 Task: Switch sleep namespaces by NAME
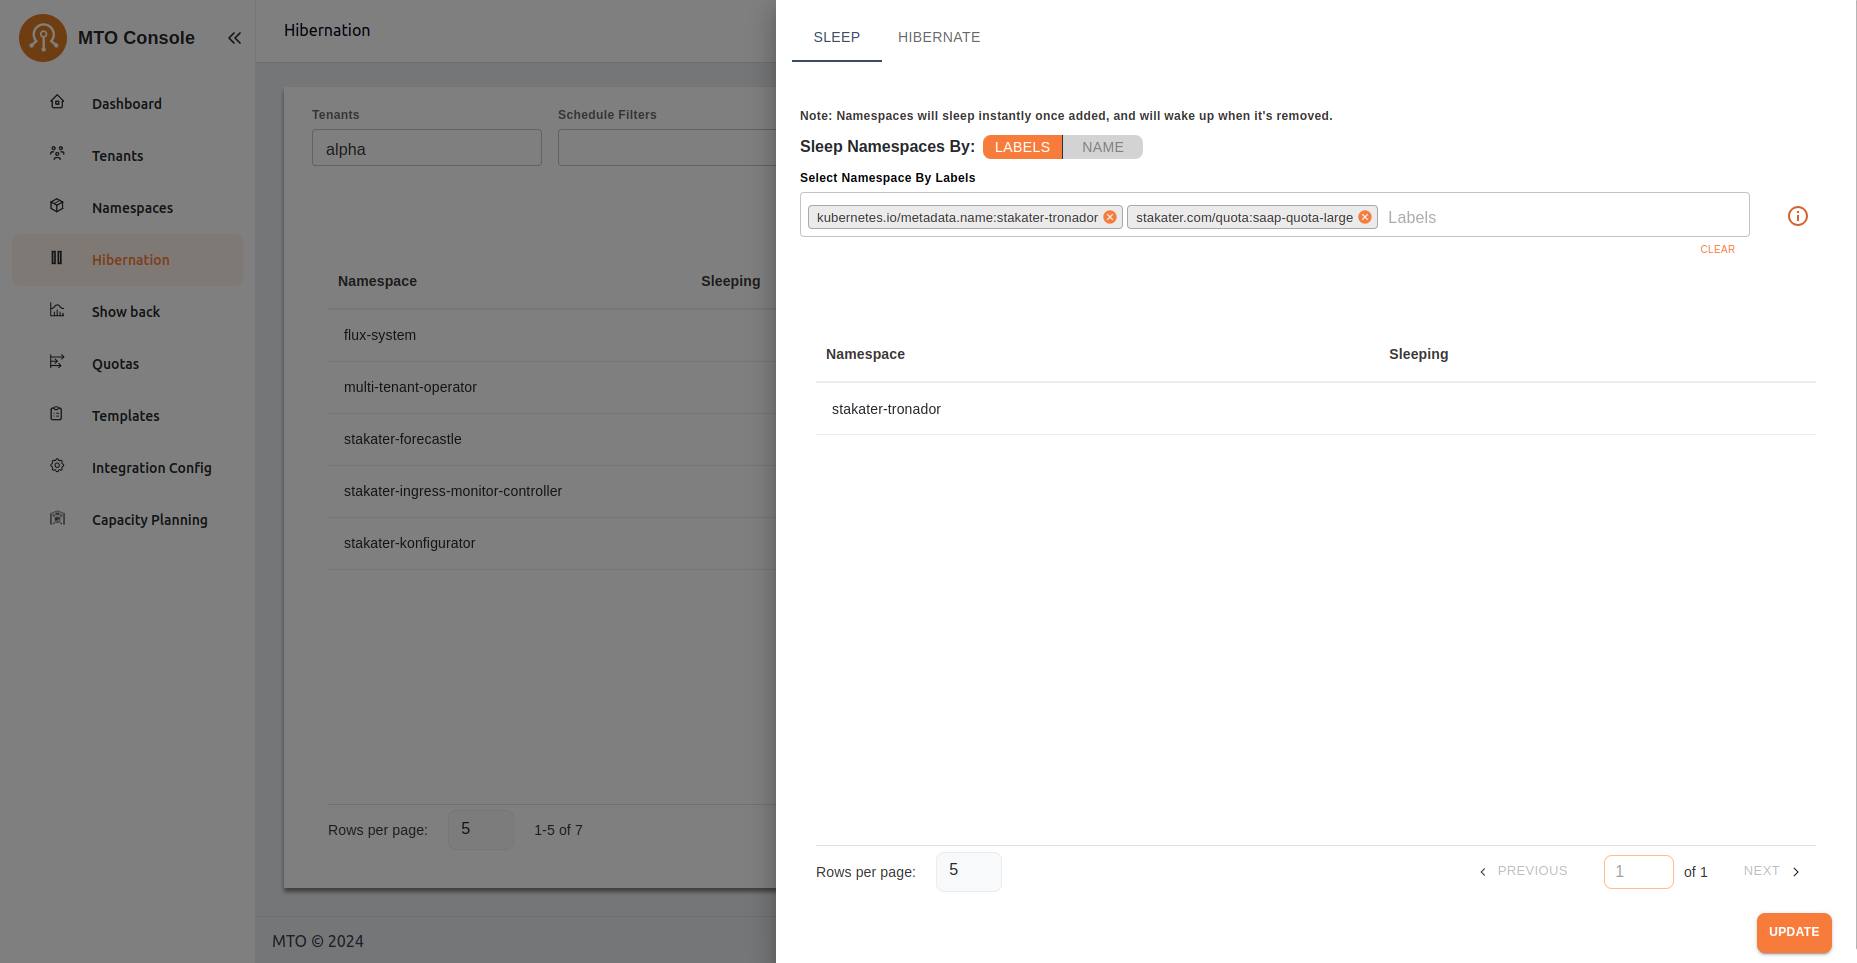[1102, 147]
